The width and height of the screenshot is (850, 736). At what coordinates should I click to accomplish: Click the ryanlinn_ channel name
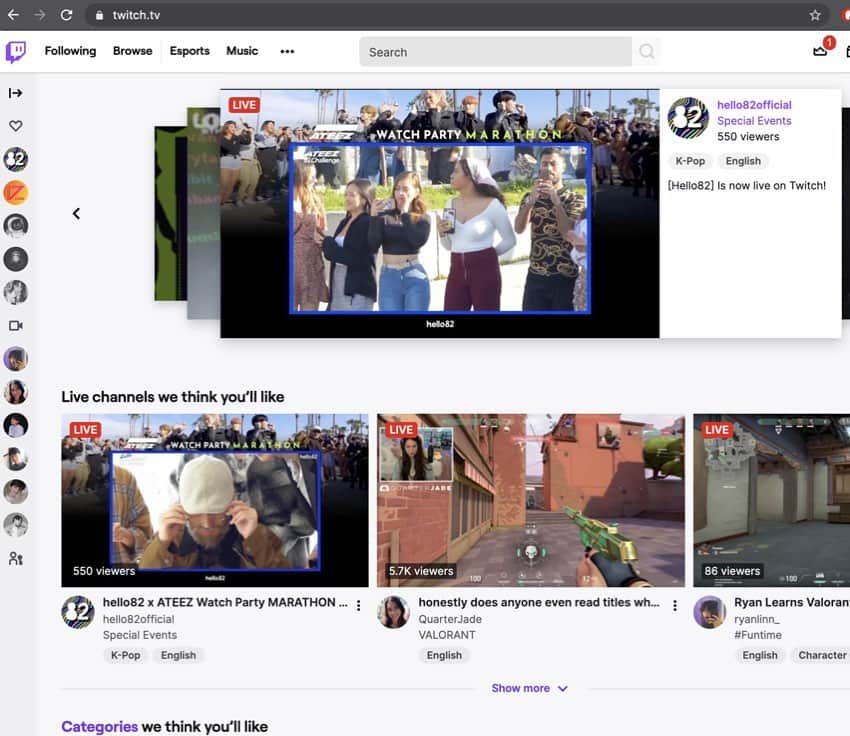point(757,619)
